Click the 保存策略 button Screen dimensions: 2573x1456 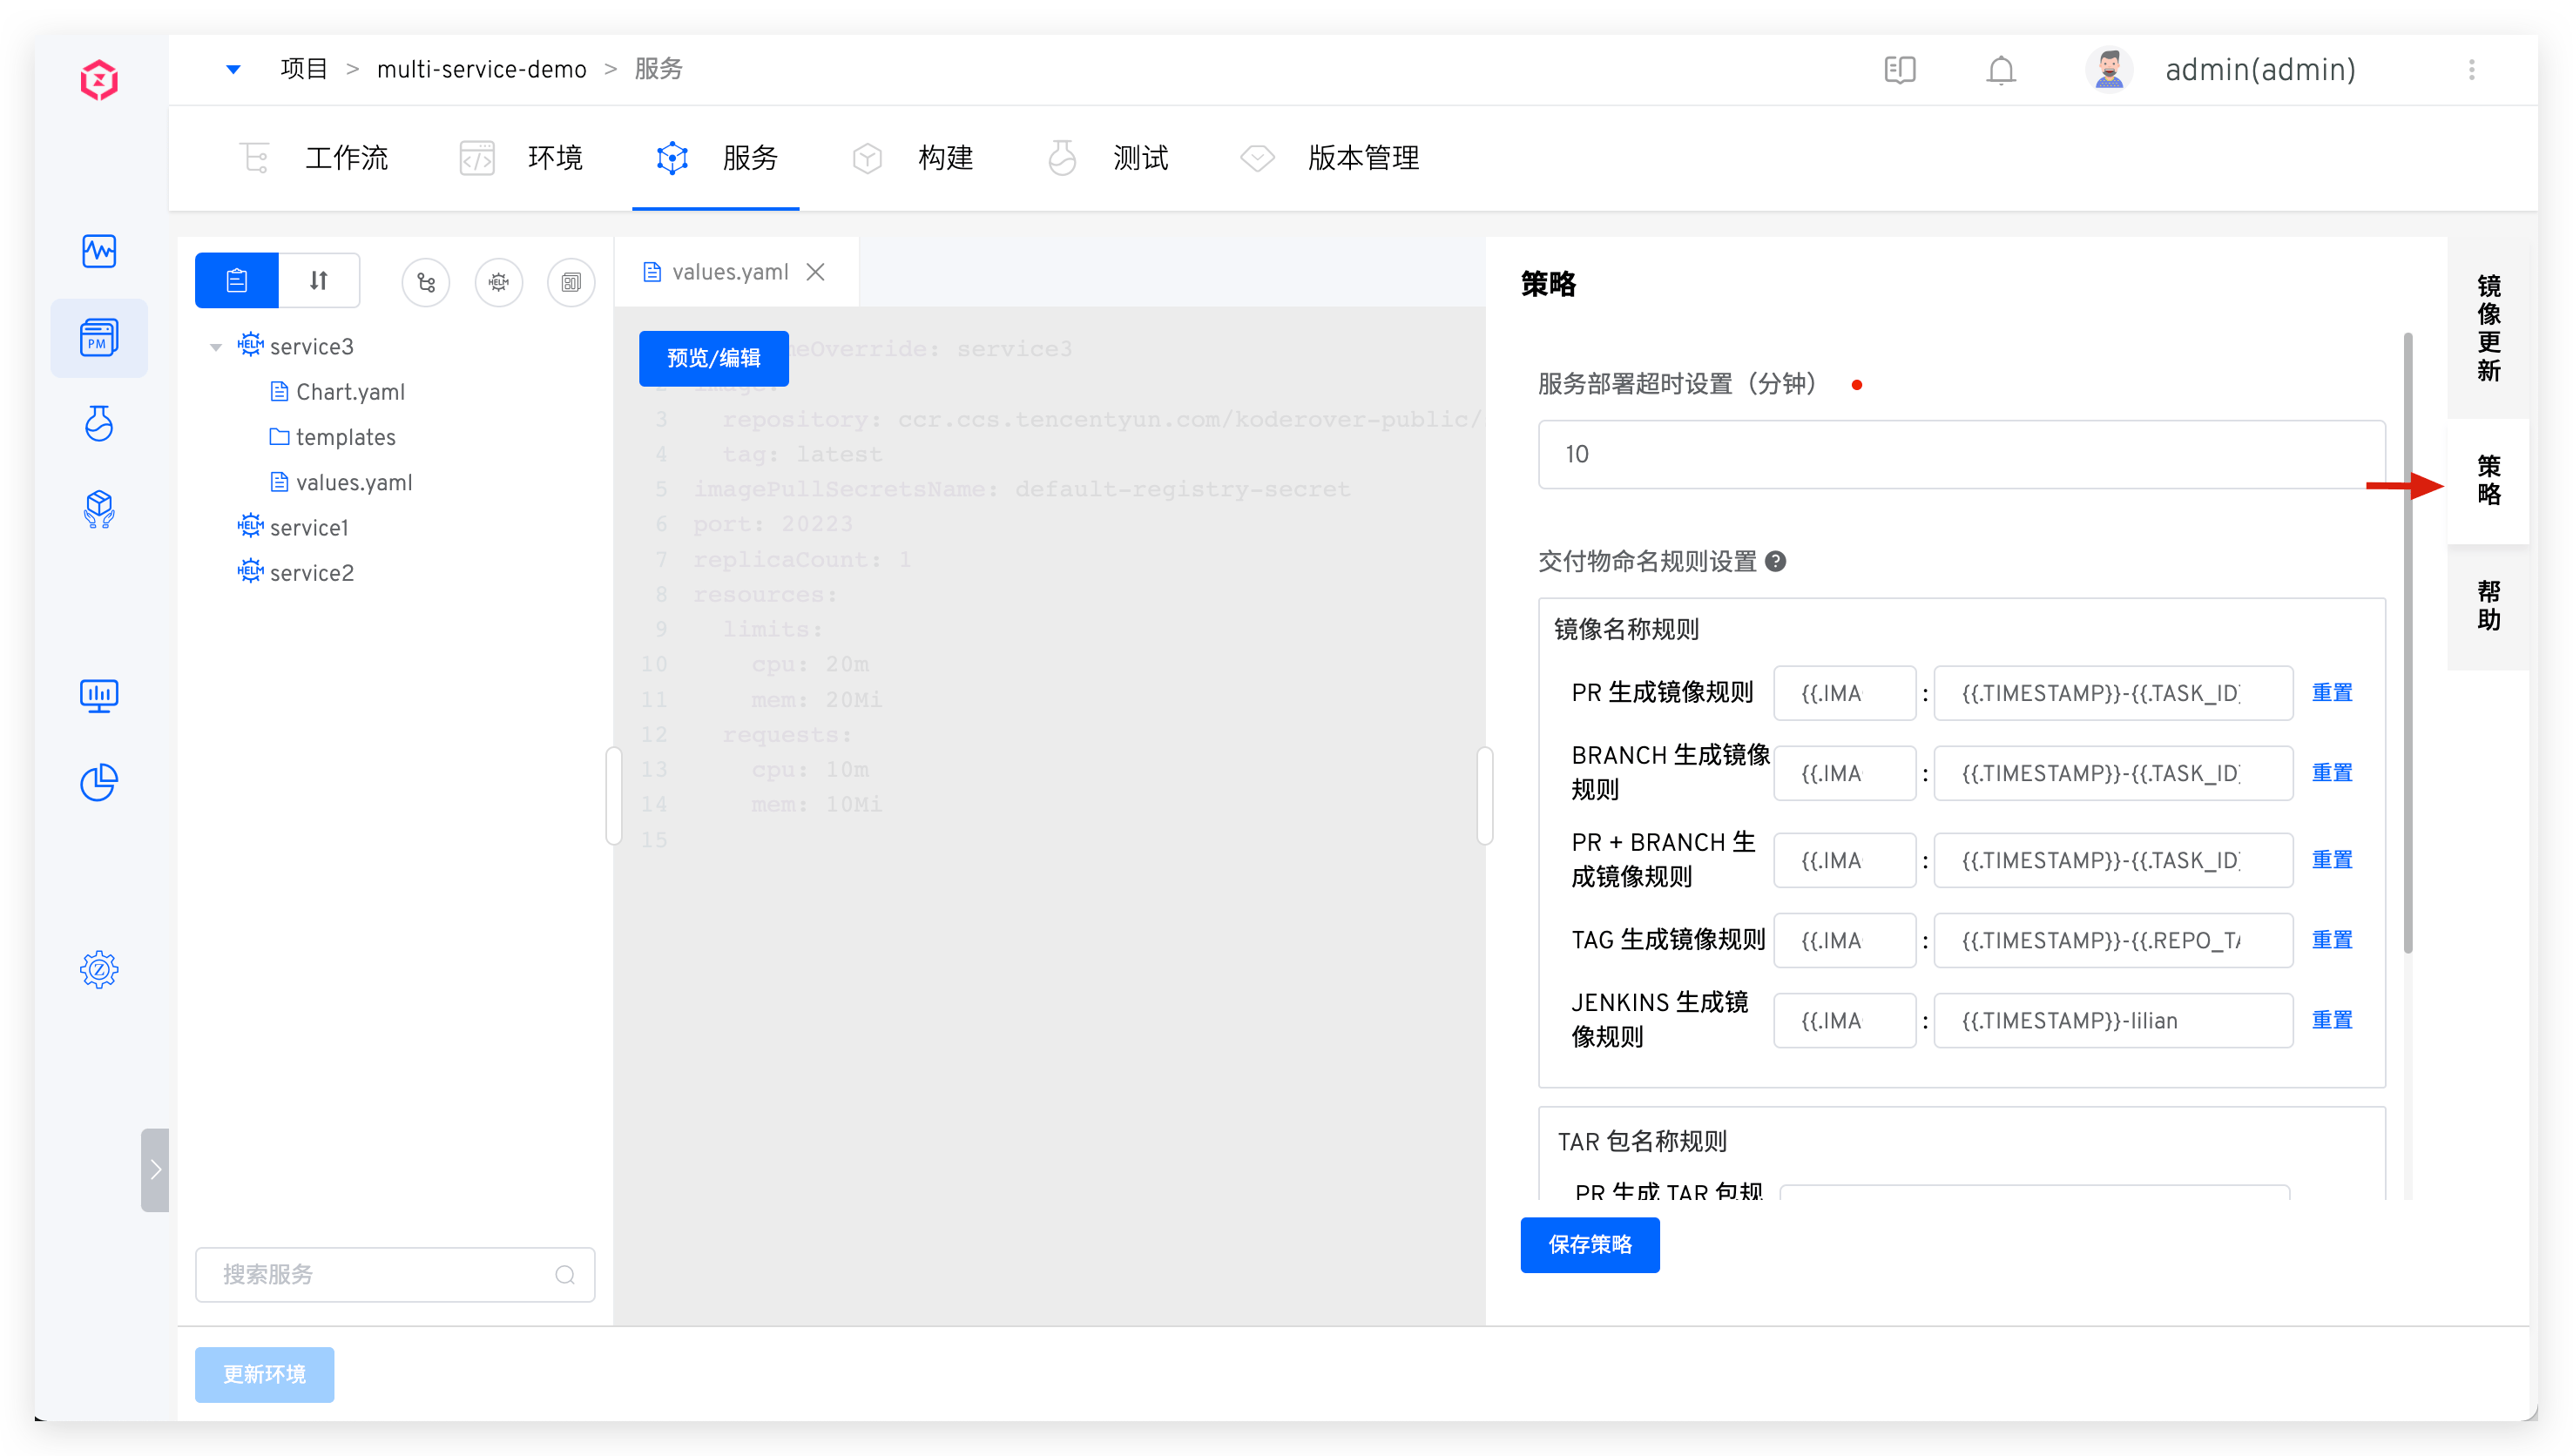pyautogui.click(x=1589, y=1245)
